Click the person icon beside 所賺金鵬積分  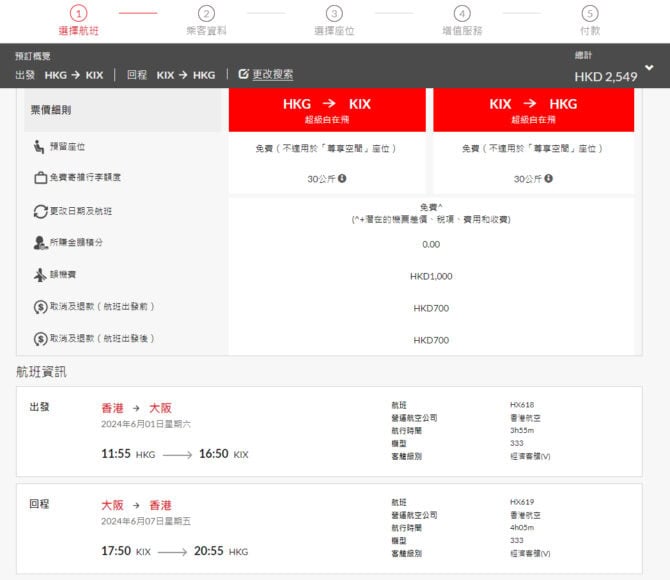pyautogui.click(x=40, y=242)
